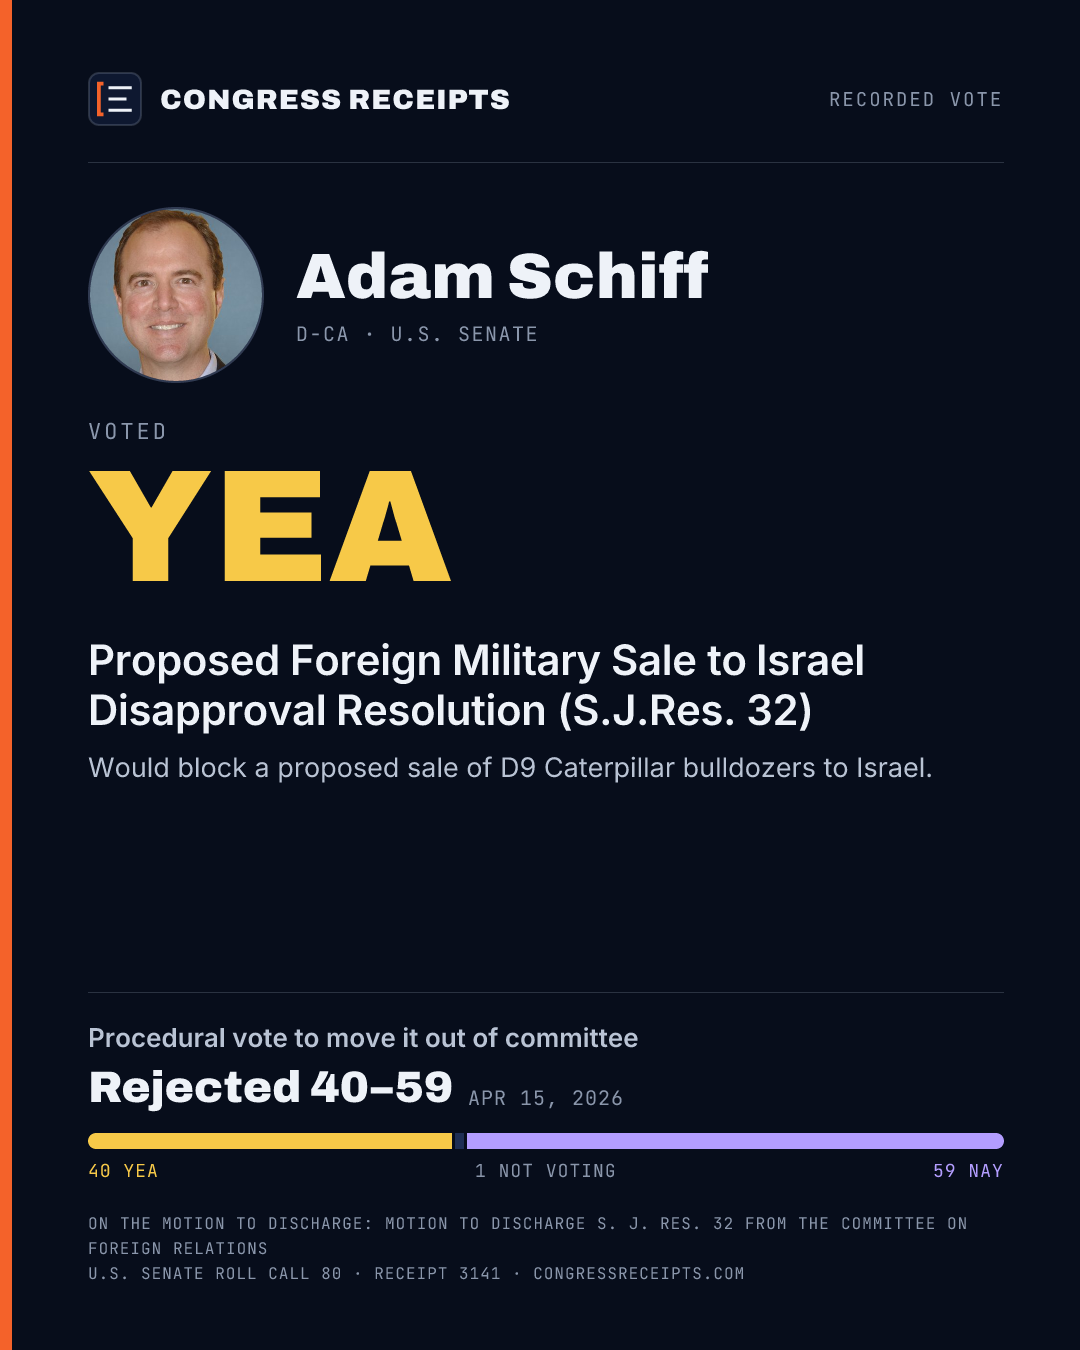This screenshot has height=1350, width=1080.
Task: Open the congressreceipts.com footer link
Action: click(639, 1274)
